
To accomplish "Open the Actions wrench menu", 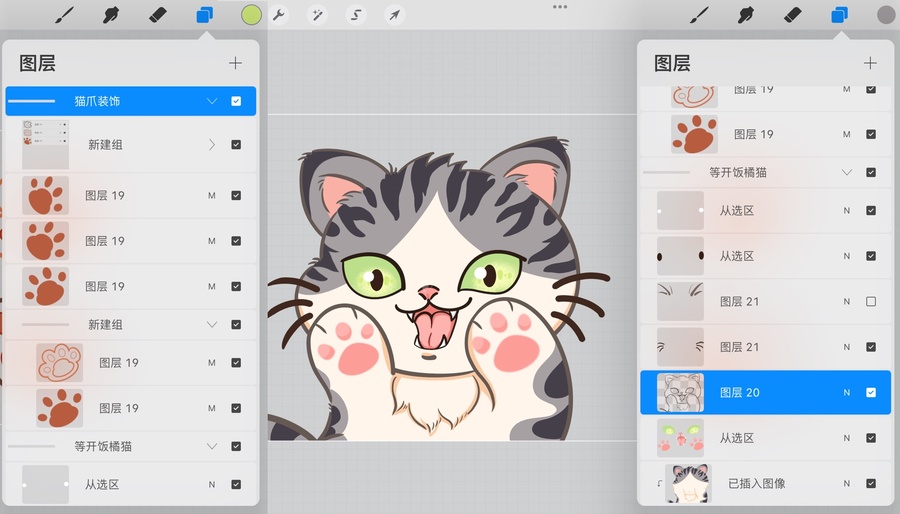I will [x=279, y=15].
